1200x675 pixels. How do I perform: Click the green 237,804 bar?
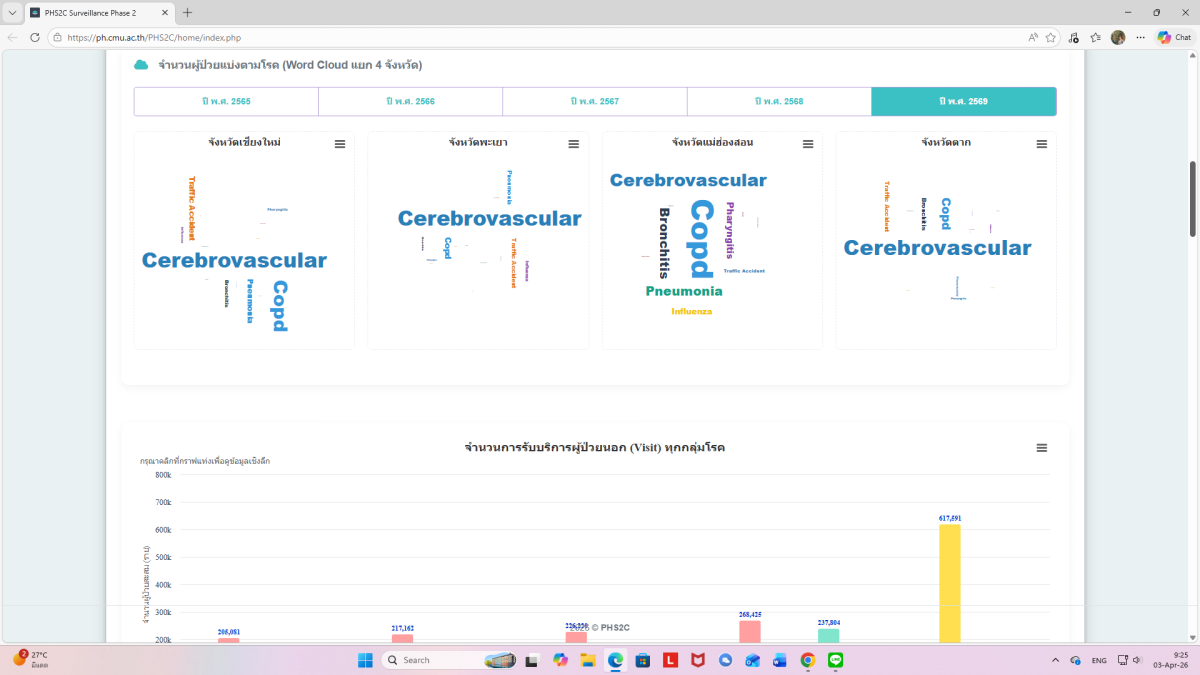coord(828,635)
